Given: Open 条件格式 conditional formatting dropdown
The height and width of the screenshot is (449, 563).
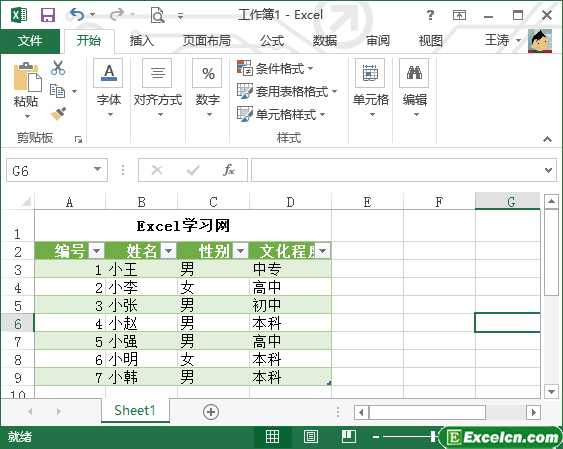Looking at the screenshot, I should click(x=275, y=68).
